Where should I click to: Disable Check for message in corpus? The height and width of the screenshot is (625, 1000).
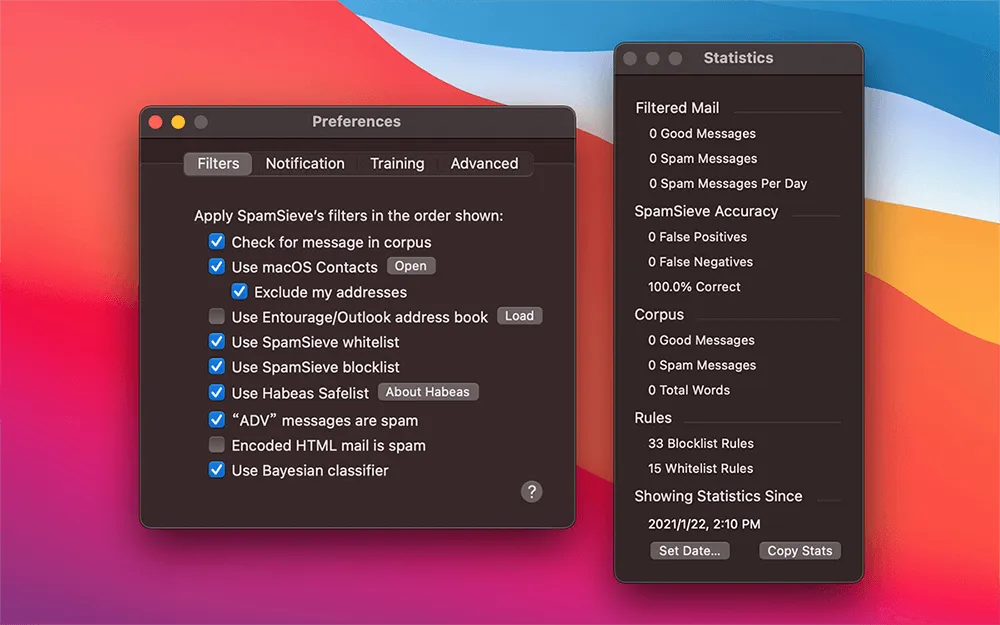[216, 242]
